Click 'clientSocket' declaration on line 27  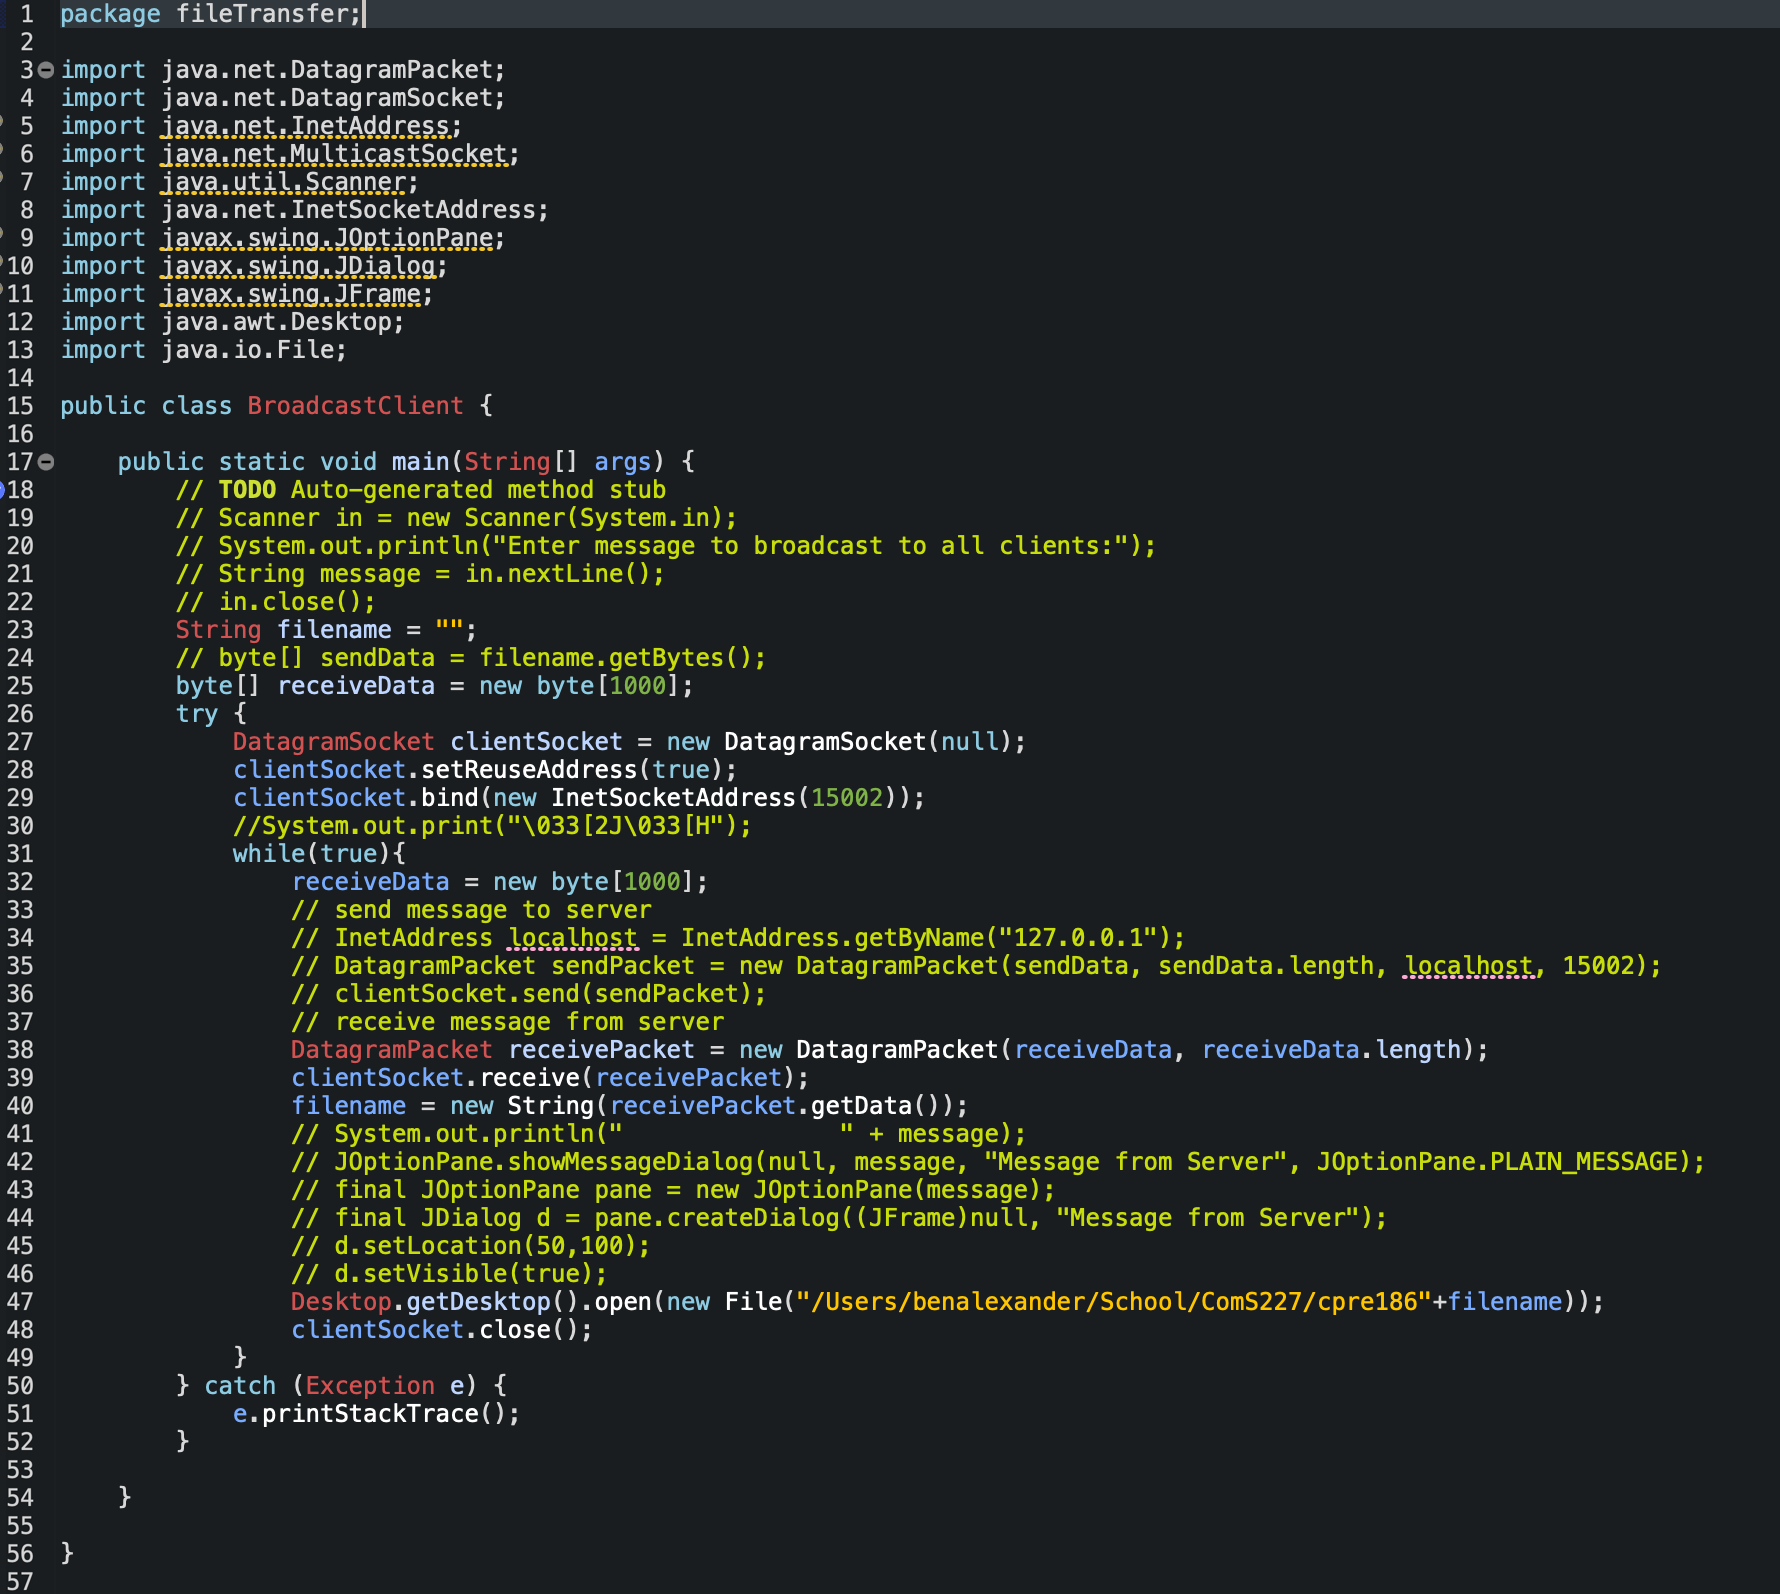(536, 742)
